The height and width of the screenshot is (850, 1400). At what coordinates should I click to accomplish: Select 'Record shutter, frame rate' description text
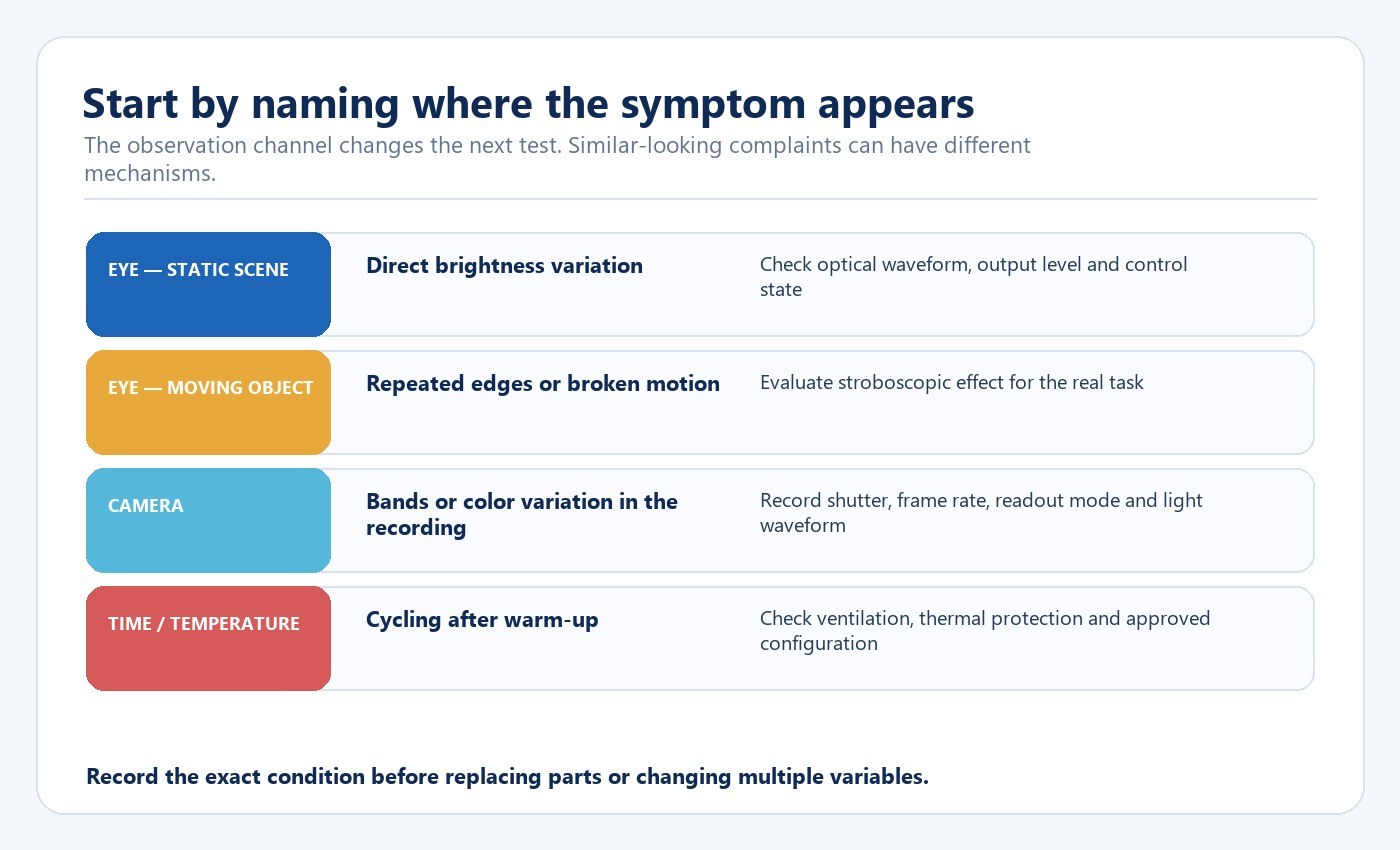click(x=981, y=512)
